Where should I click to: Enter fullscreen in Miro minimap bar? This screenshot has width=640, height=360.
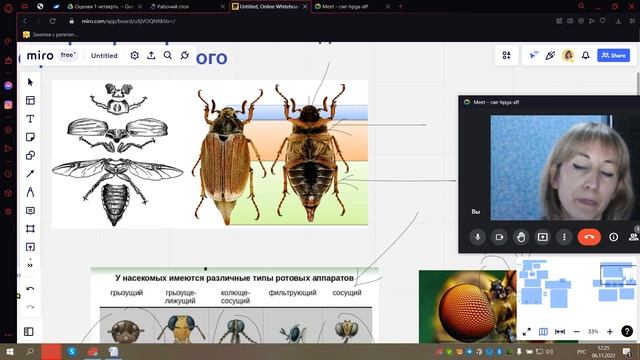click(527, 332)
